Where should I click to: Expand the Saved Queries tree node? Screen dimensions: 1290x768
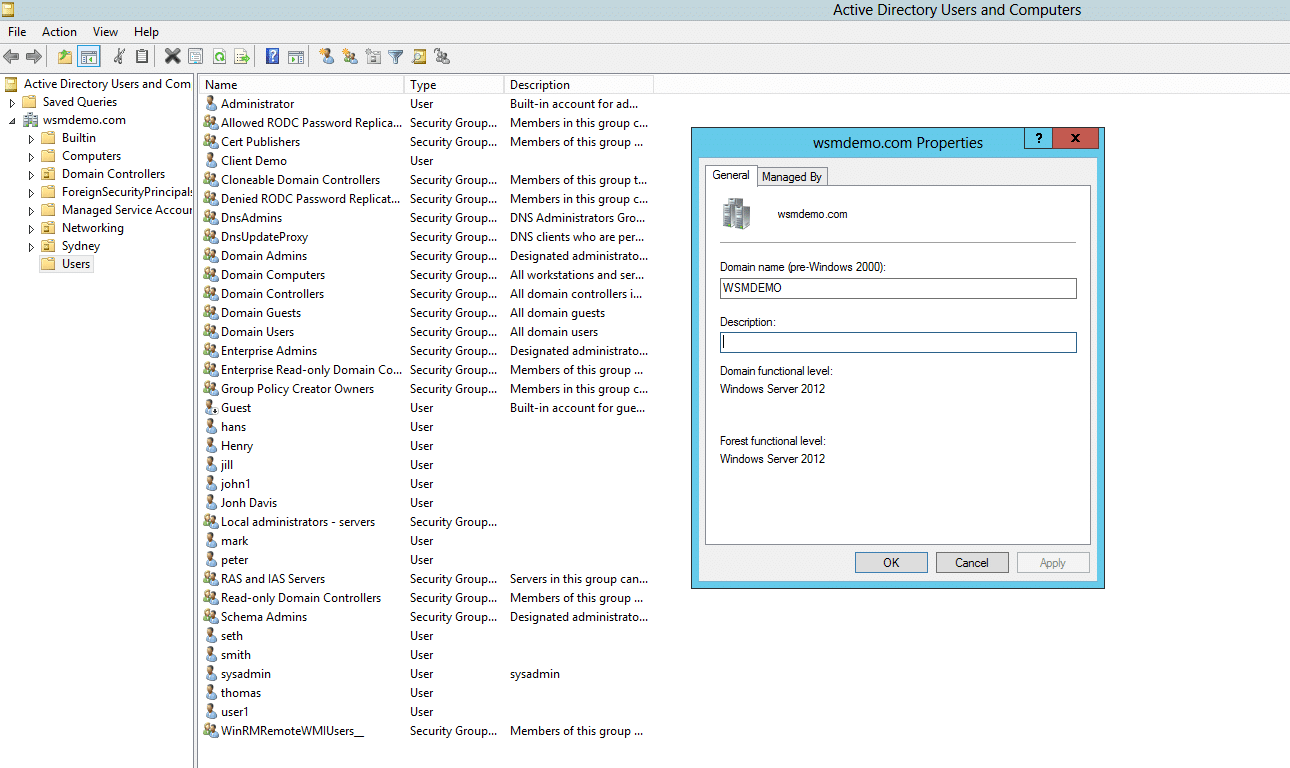point(12,102)
